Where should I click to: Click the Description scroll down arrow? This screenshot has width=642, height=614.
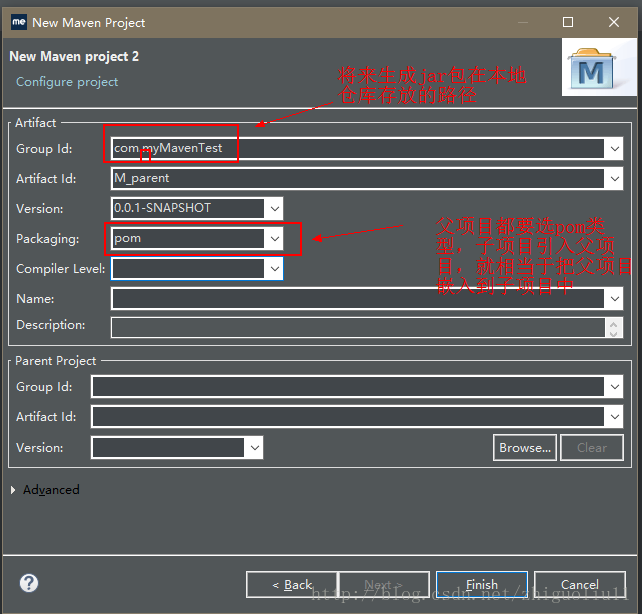[x=613, y=333]
